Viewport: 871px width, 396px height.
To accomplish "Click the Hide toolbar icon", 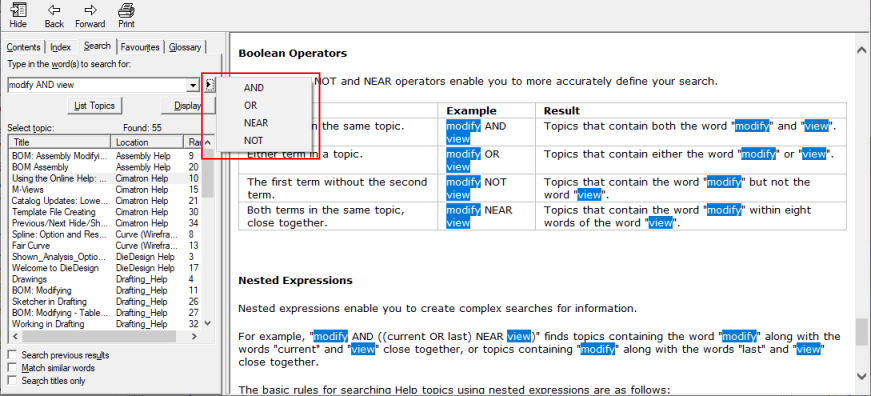I will click(18, 15).
